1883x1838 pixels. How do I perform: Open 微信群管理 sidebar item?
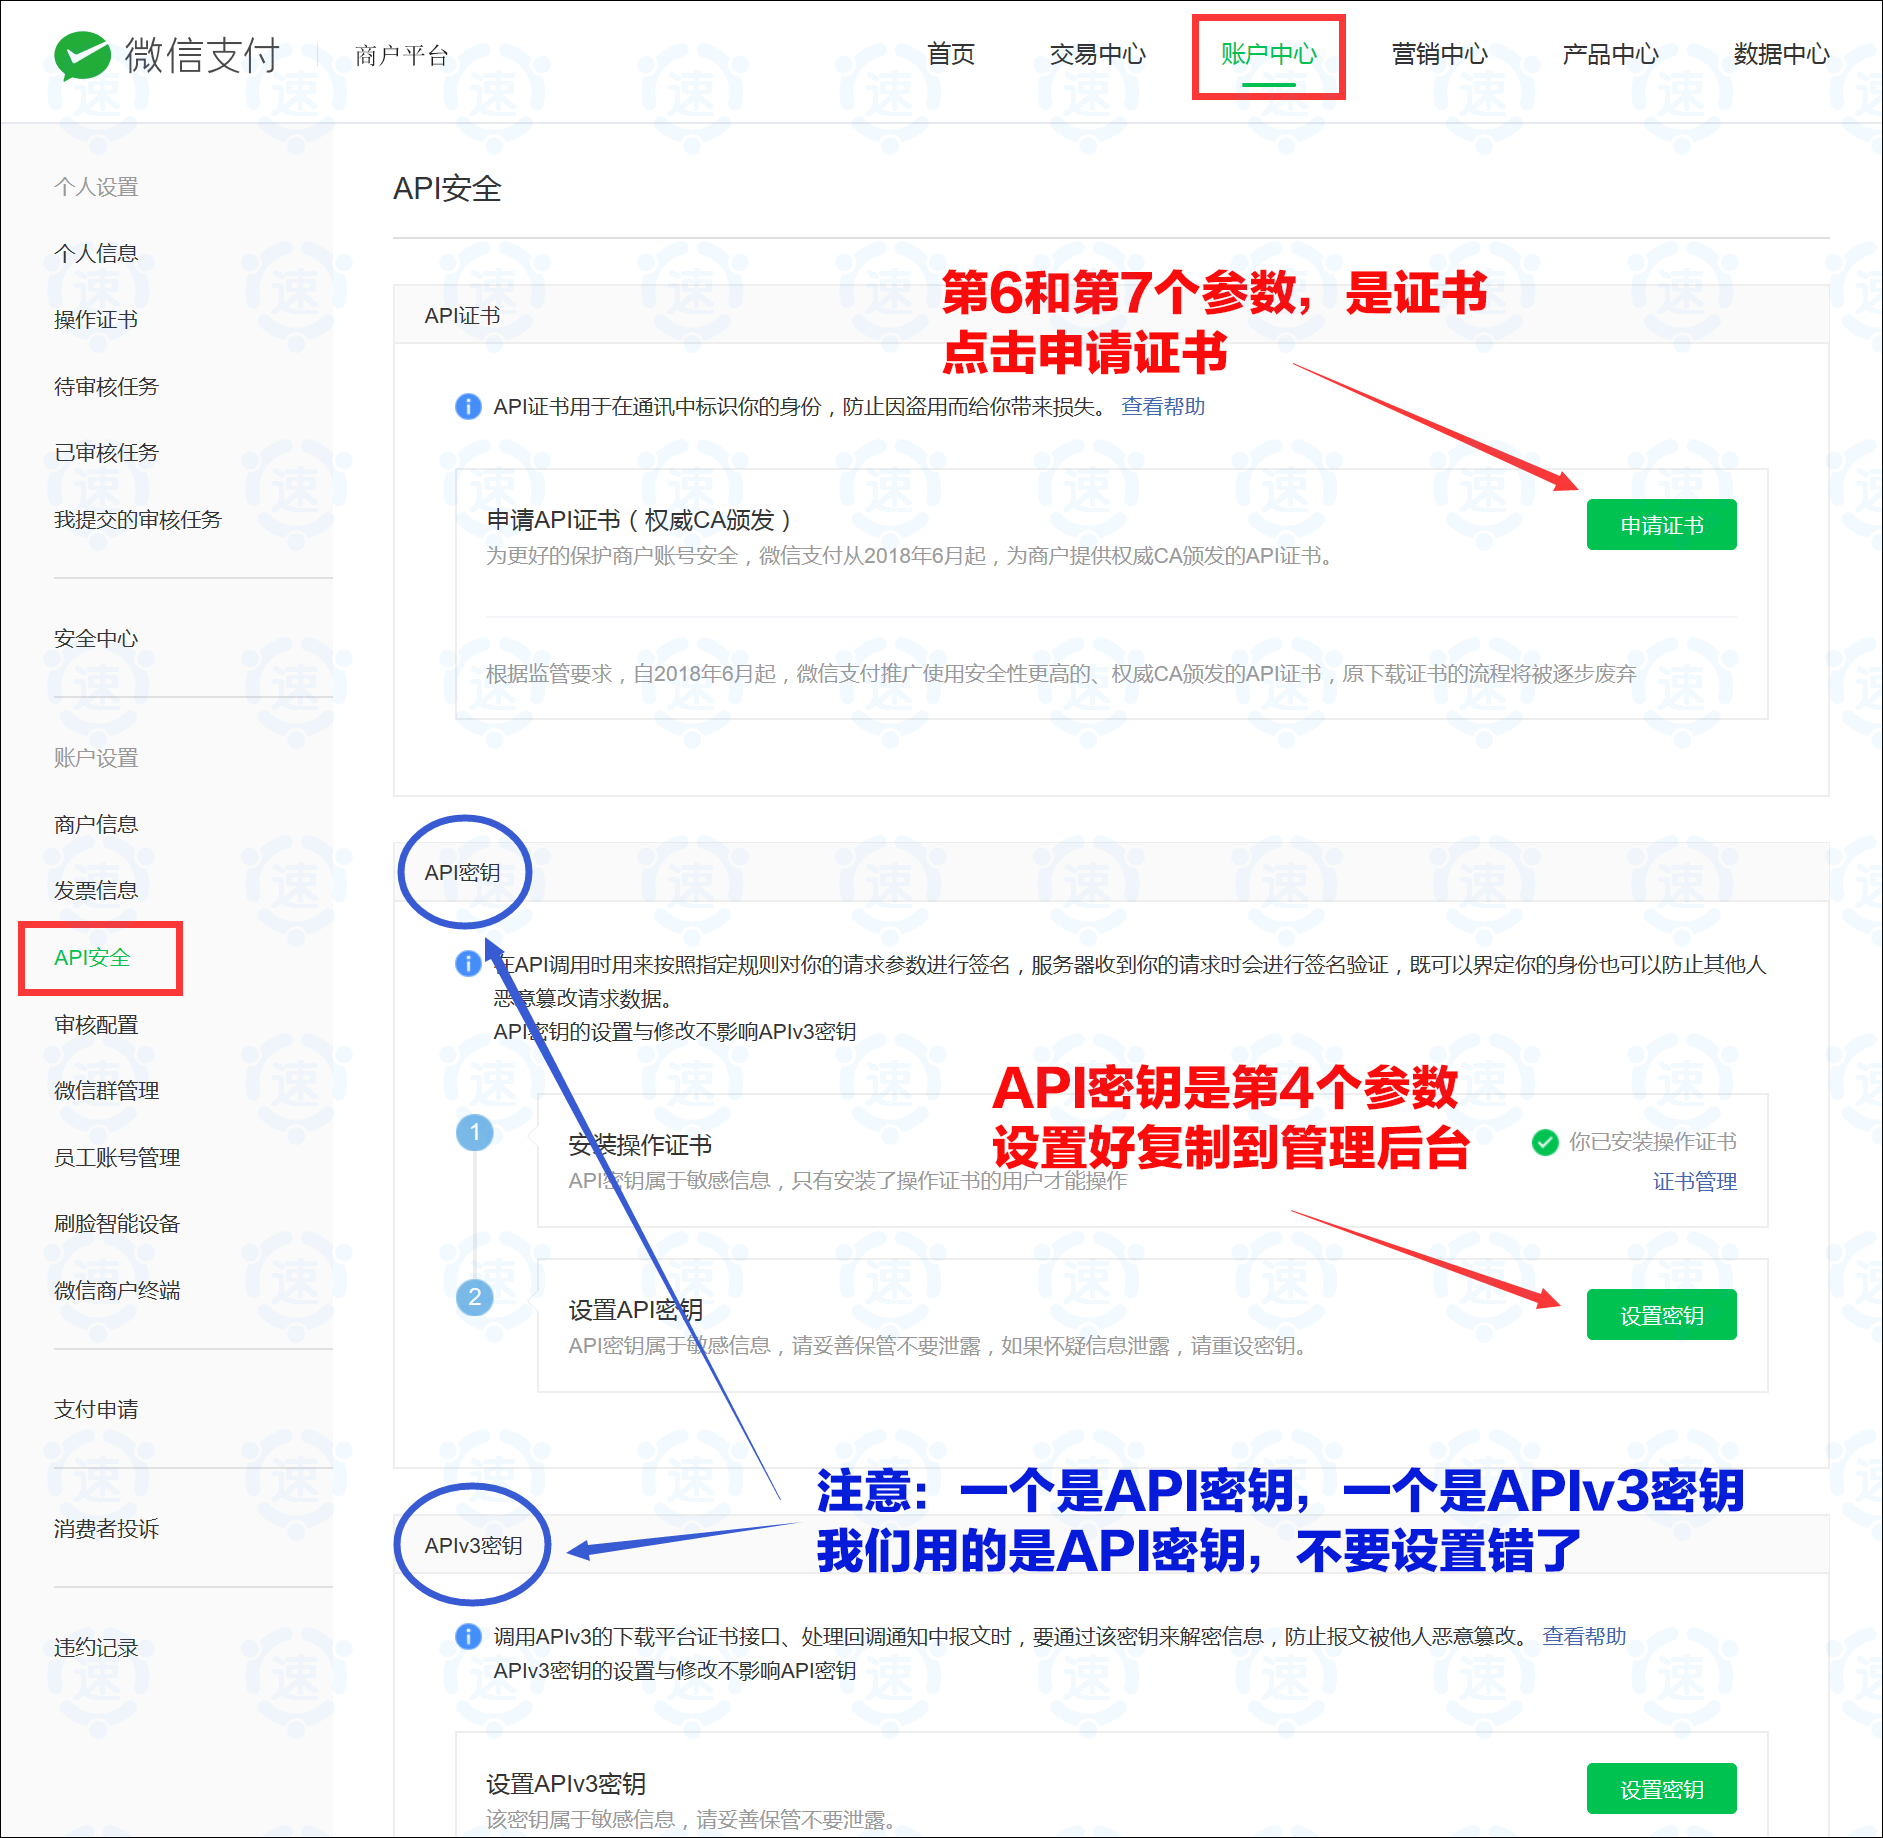point(106,1091)
